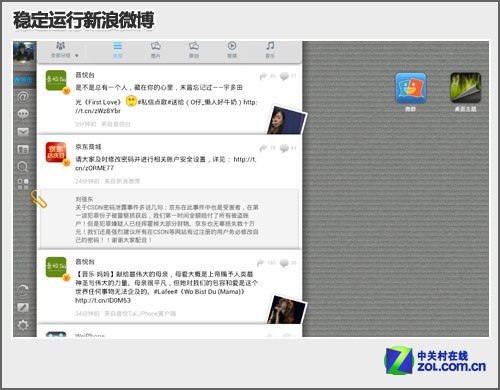Image resolution: width=500 pixels, height=390 pixels.
Task: Expand the group selector dropdown arrow
Action: pos(77,56)
